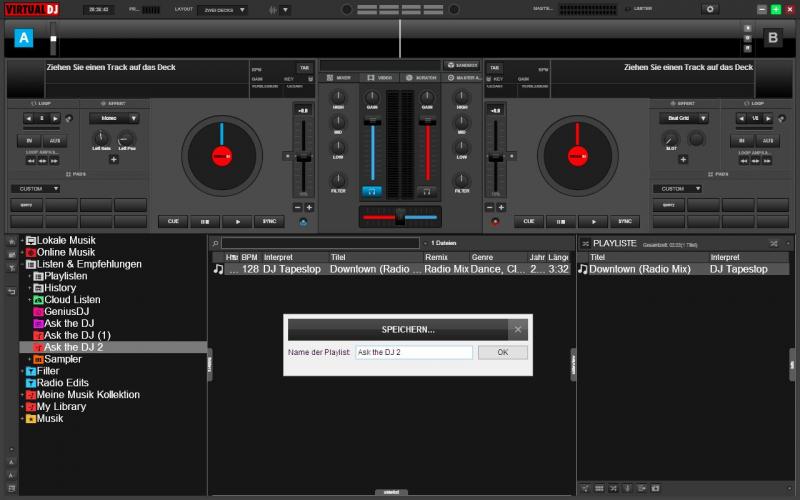The height and width of the screenshot is (500, 800).
Task: Click the SYNC button on right deck
Action: (x=624, y=221)
